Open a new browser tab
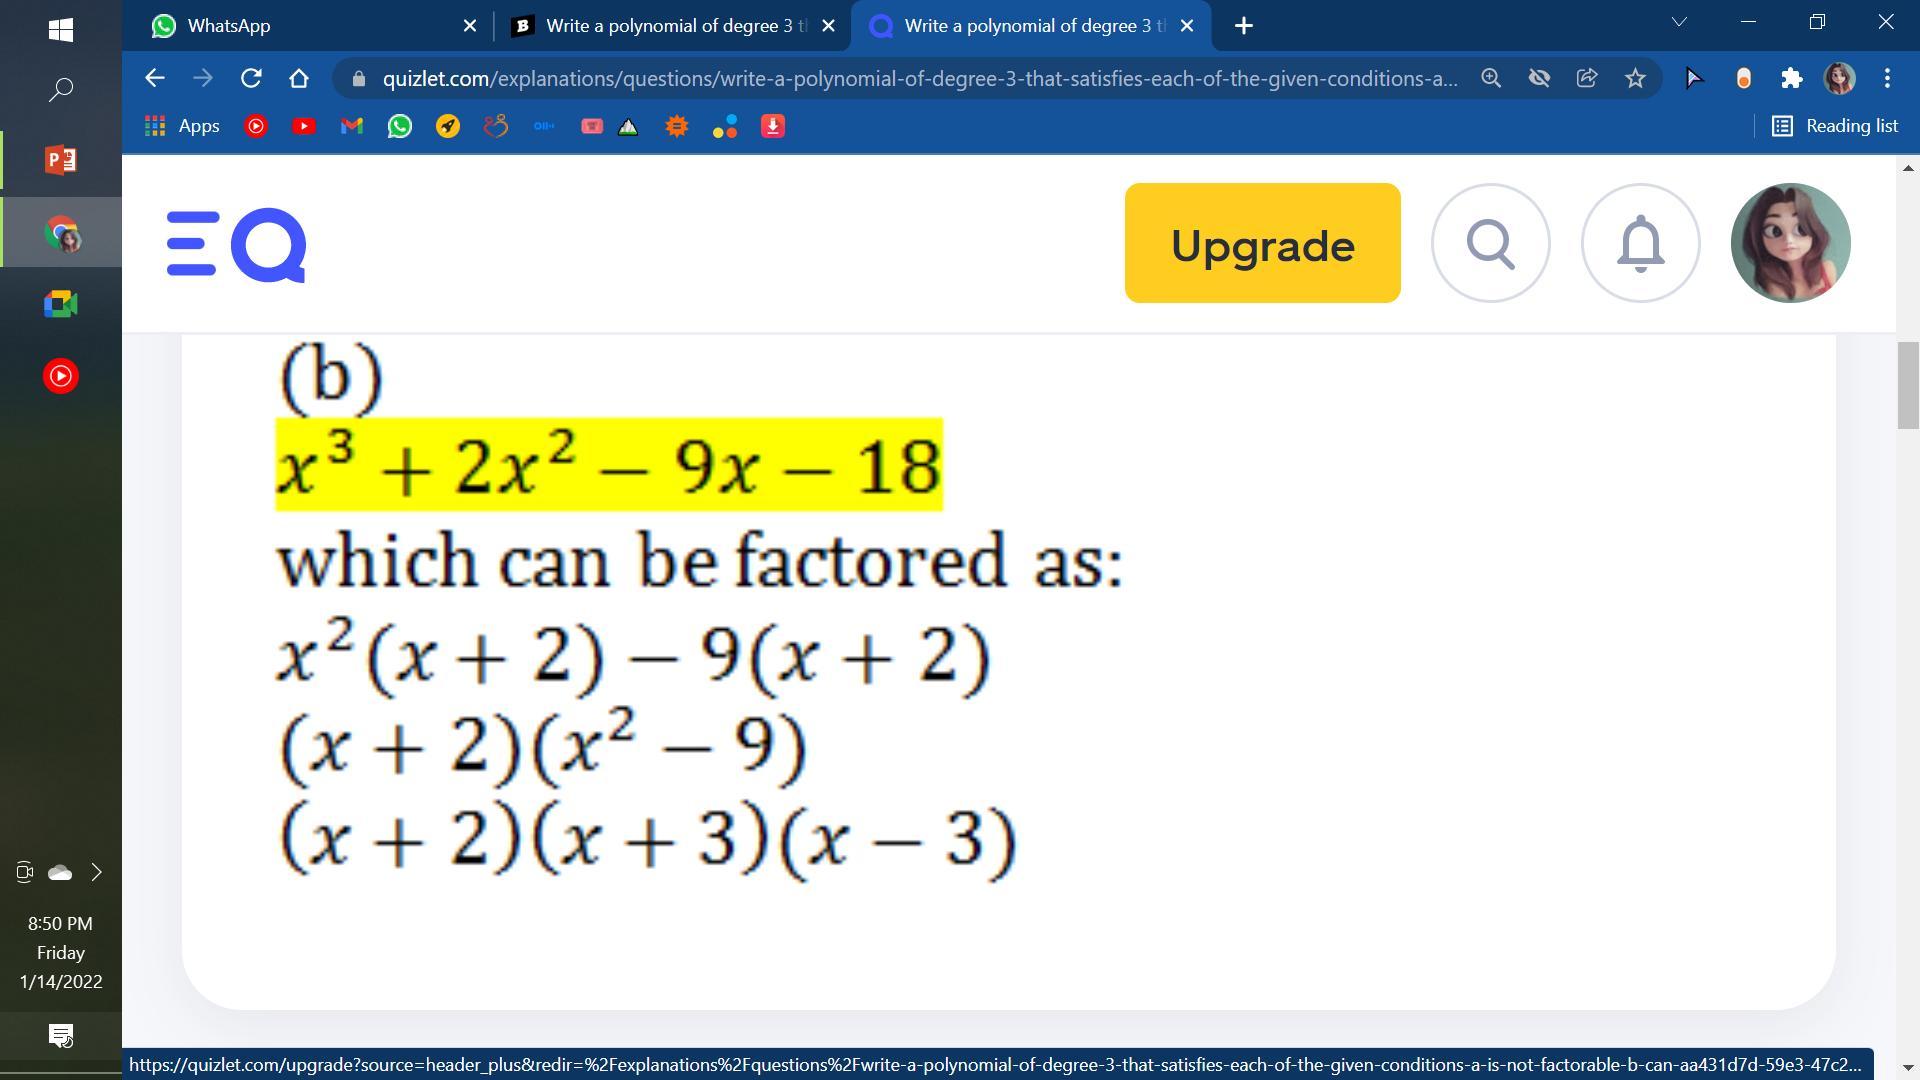The image size is (1920, 1080). pos(1243,26)
